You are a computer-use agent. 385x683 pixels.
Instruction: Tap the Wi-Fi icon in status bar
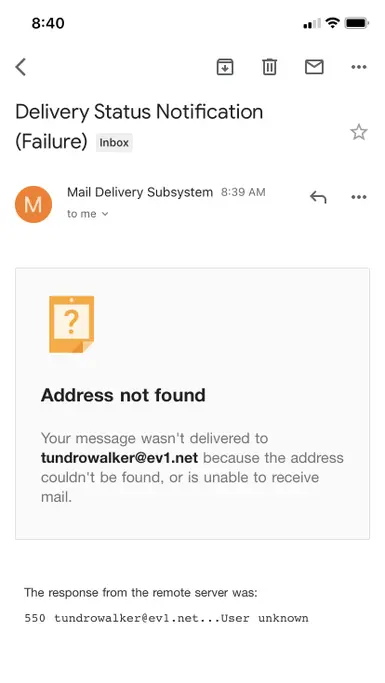[x=333, y=23]
